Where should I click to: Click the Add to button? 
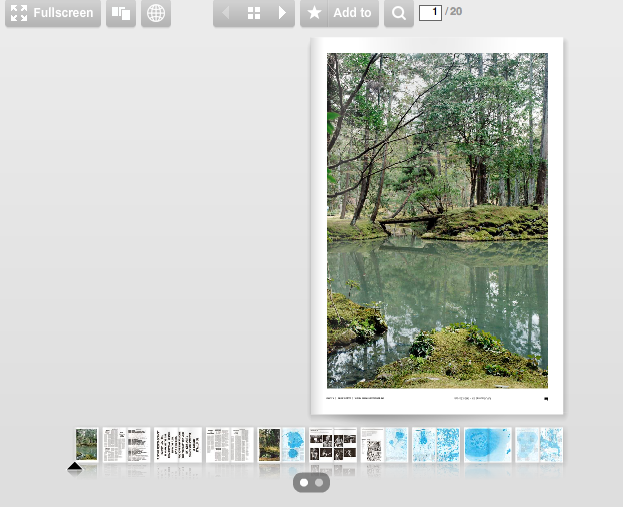pos(352,13)
